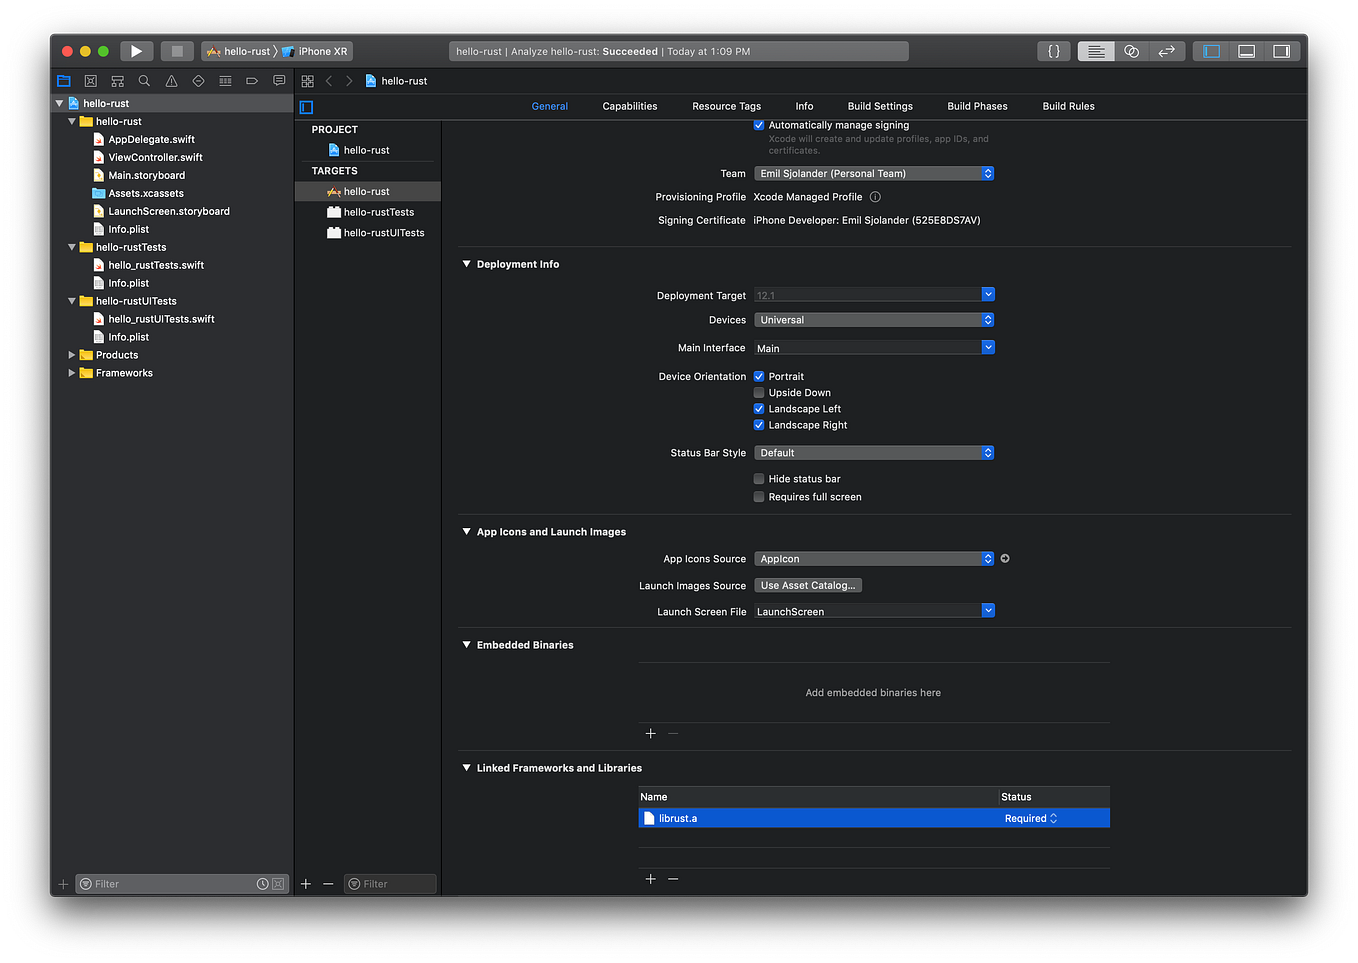Expand the Products folder
The height and width of the screenshot is (963, 1358).
point(72,355)
